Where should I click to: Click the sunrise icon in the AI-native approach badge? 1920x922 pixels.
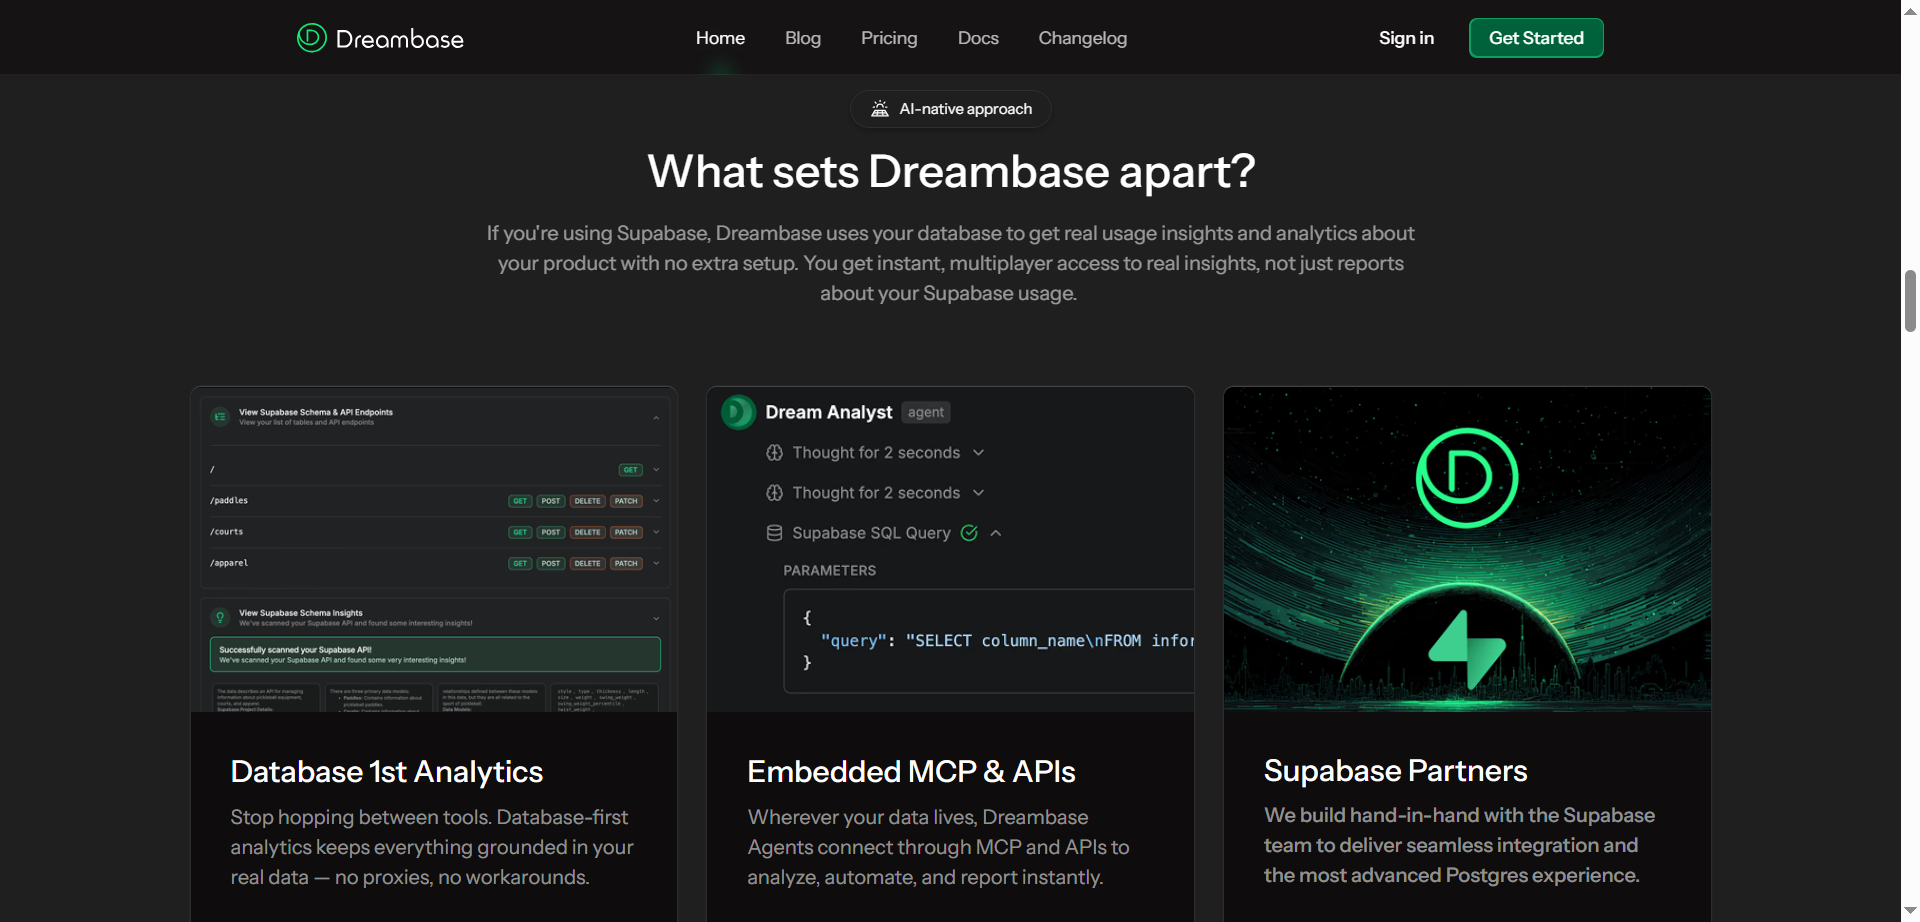[x=879, y=109]
